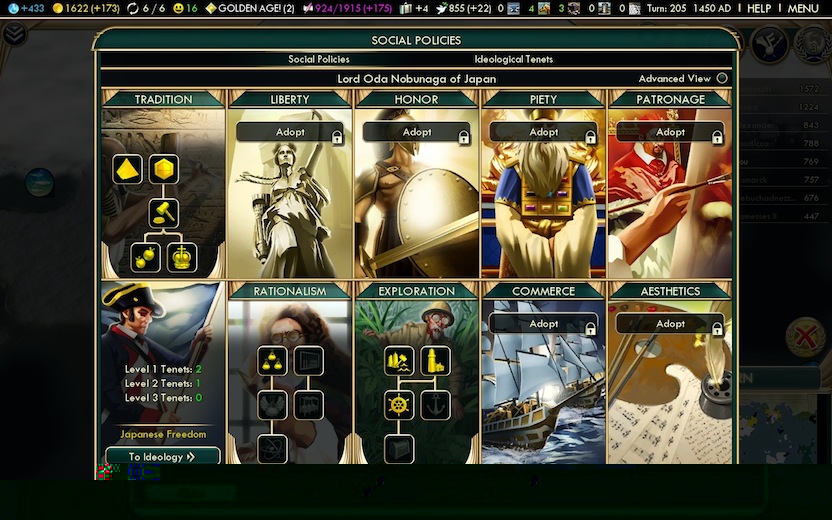Click the TRADITION branch header
Viewport: 832px width, 520px height.
(163, 99)
